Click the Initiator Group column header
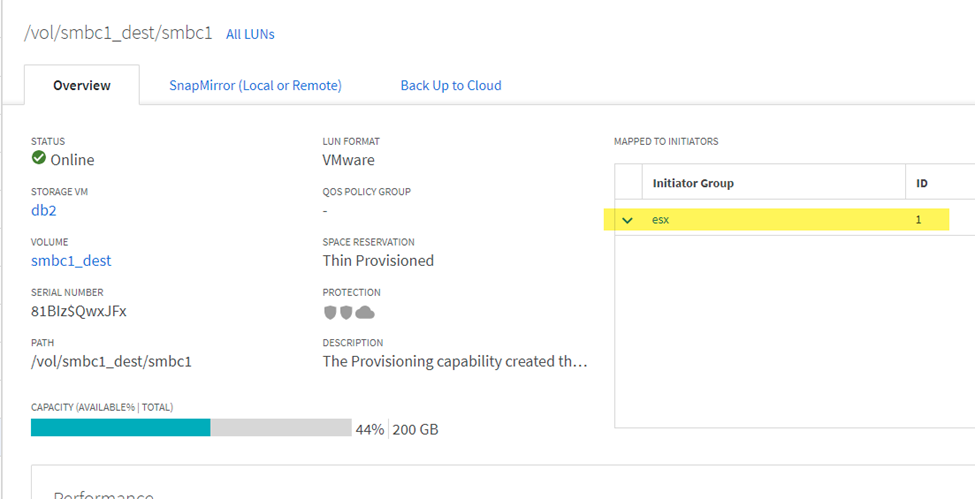Screen dimensions: 975x499 pyautogui.click(x=693, y=183)
